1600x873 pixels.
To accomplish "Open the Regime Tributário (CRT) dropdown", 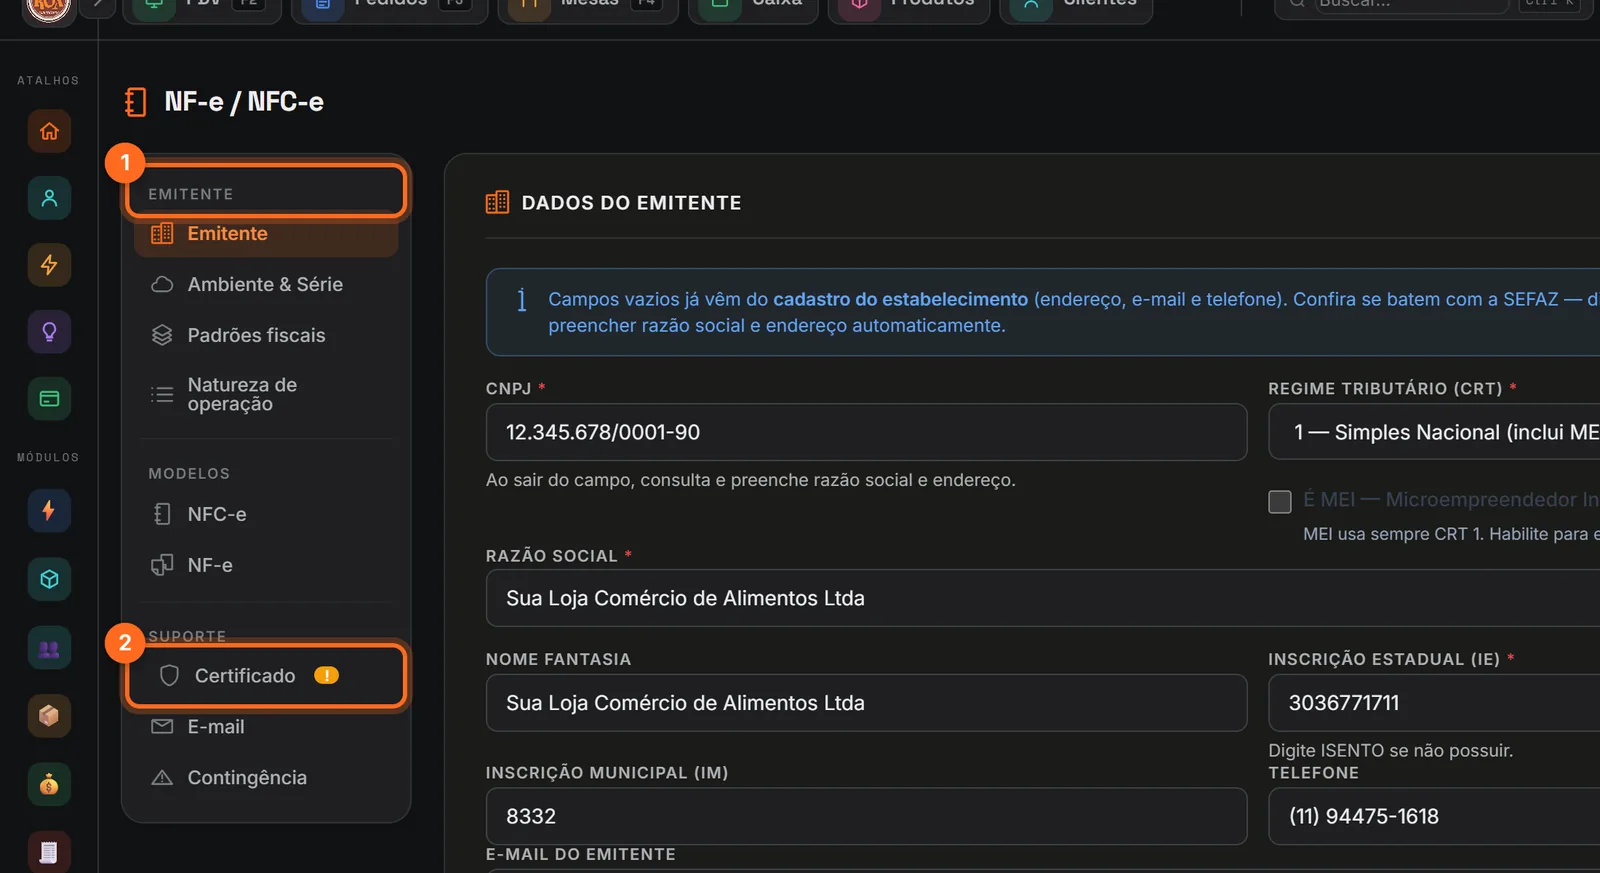I will click(x=1434, y=432).
